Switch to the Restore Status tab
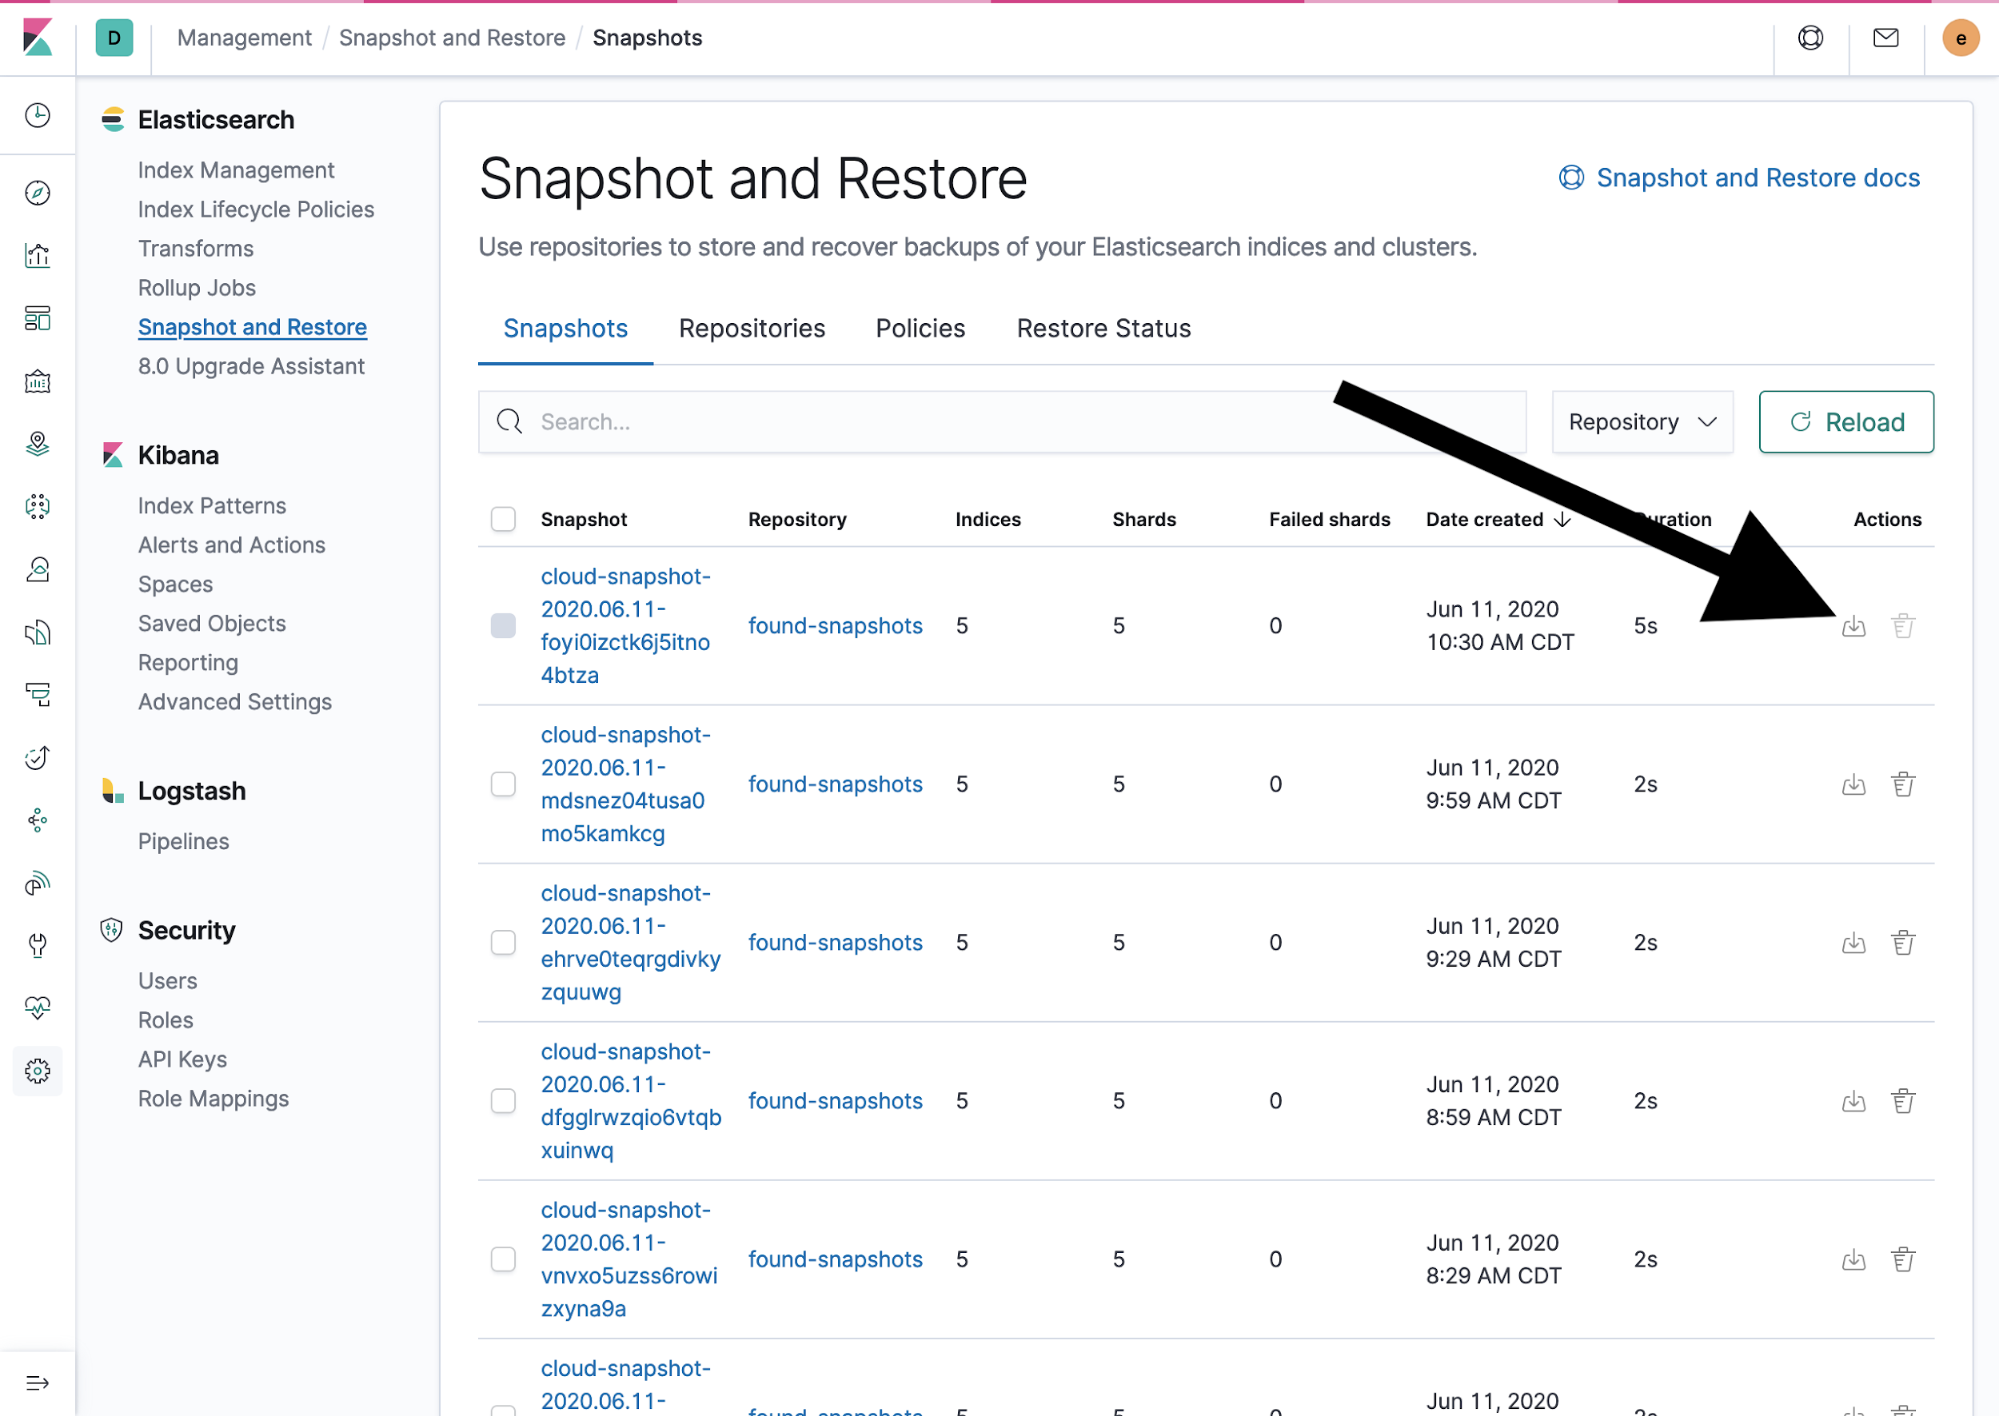This screenshot has height=1417, width=1999. pos(1103,329)
